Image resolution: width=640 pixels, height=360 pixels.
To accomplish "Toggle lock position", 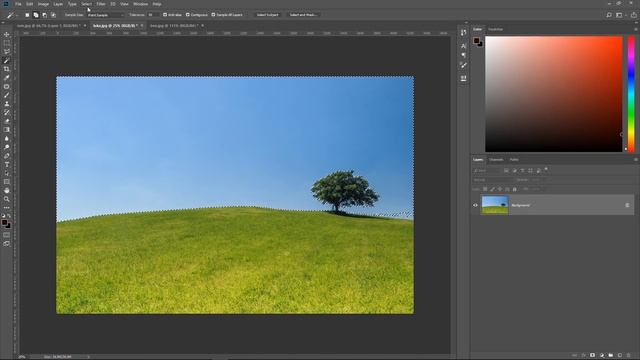I will (500, 189).
